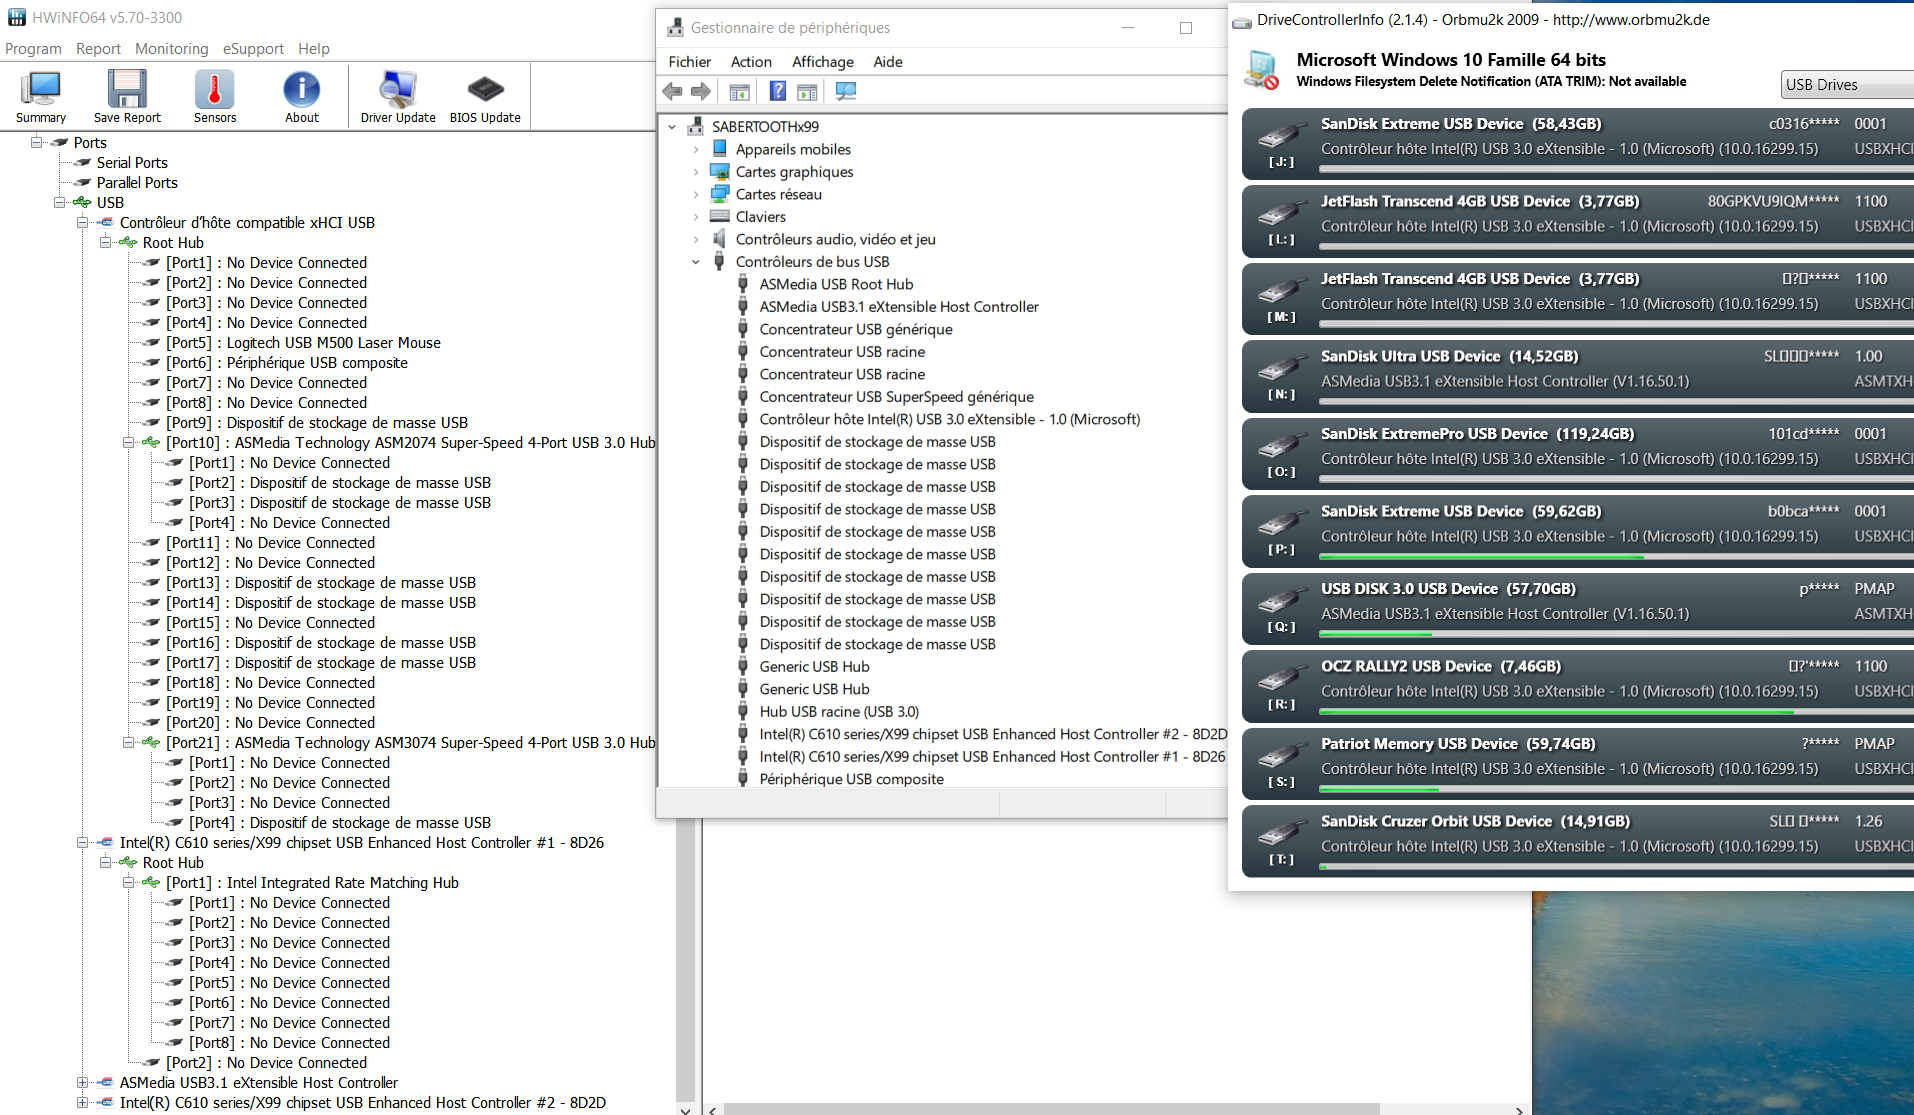Click usage bar of SanDisk Extreme 59,62GB
1914x1115 pixels.
1616,557
